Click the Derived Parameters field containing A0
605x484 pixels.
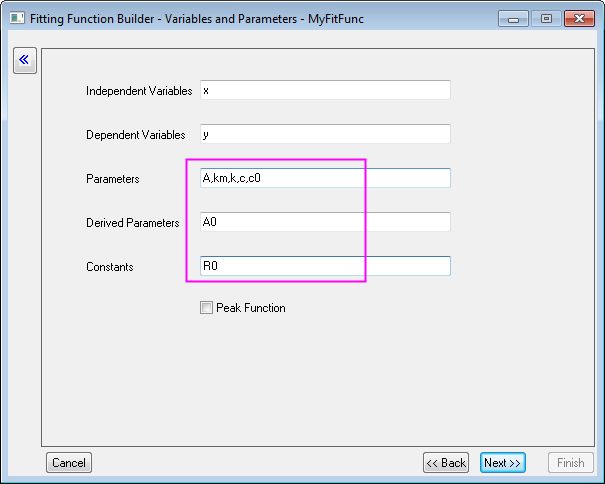[x=325, y=222]
